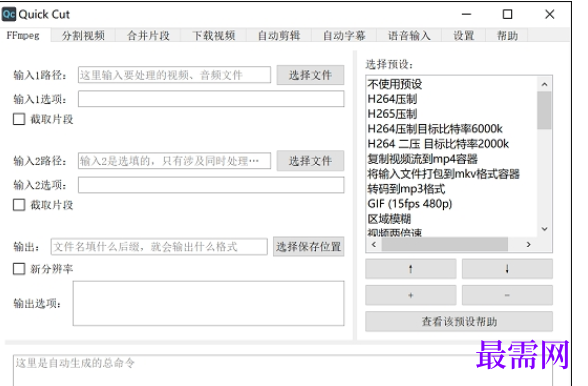Viewport: 588px width, 386px height.
Task: Click 选择文件 for 输入2路径
Action: [310, 161]
